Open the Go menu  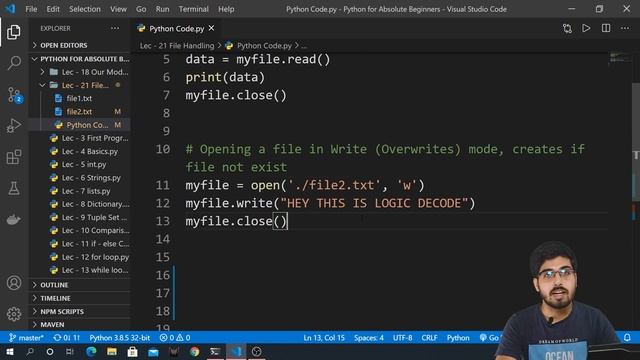(141, 9)
